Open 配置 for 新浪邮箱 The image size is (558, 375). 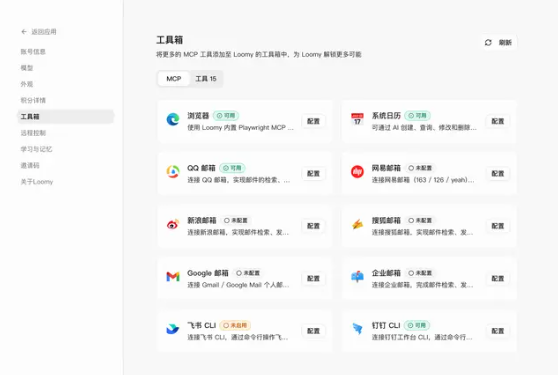(314, 226)
